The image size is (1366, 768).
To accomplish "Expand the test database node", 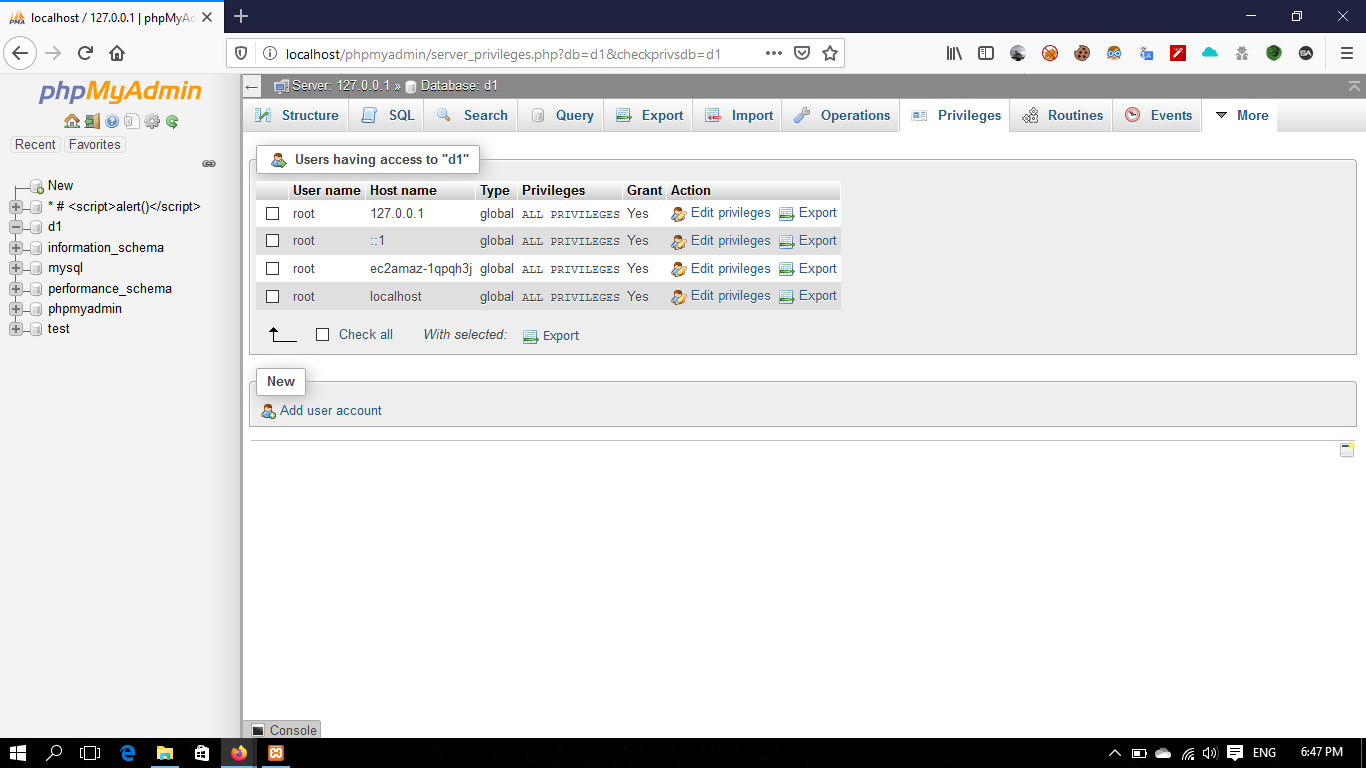I will (14, 328).
